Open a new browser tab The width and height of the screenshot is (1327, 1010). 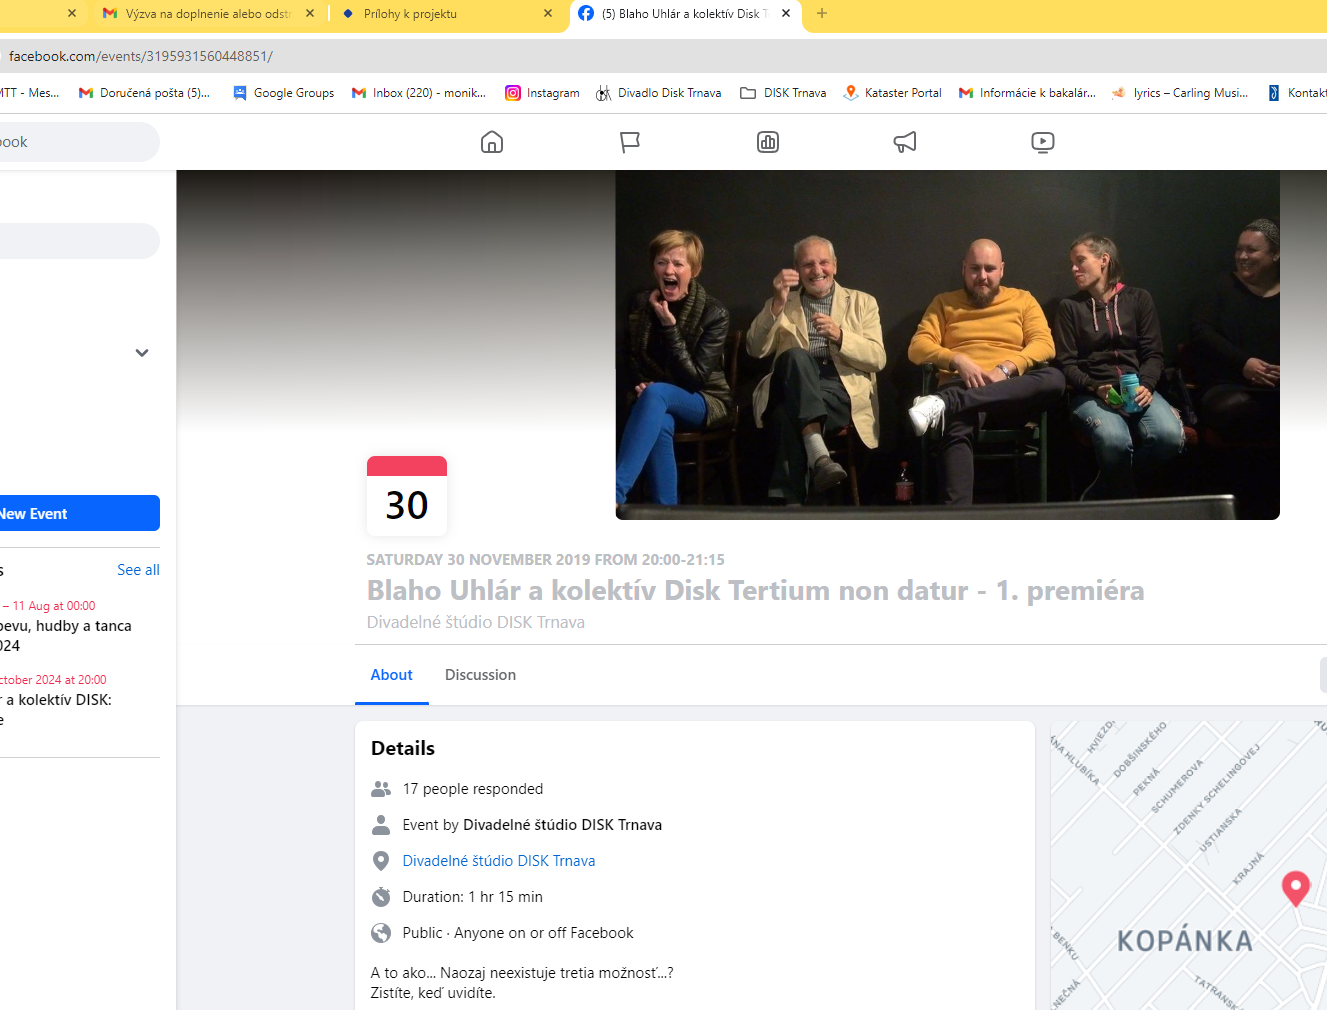click(822, 13)
